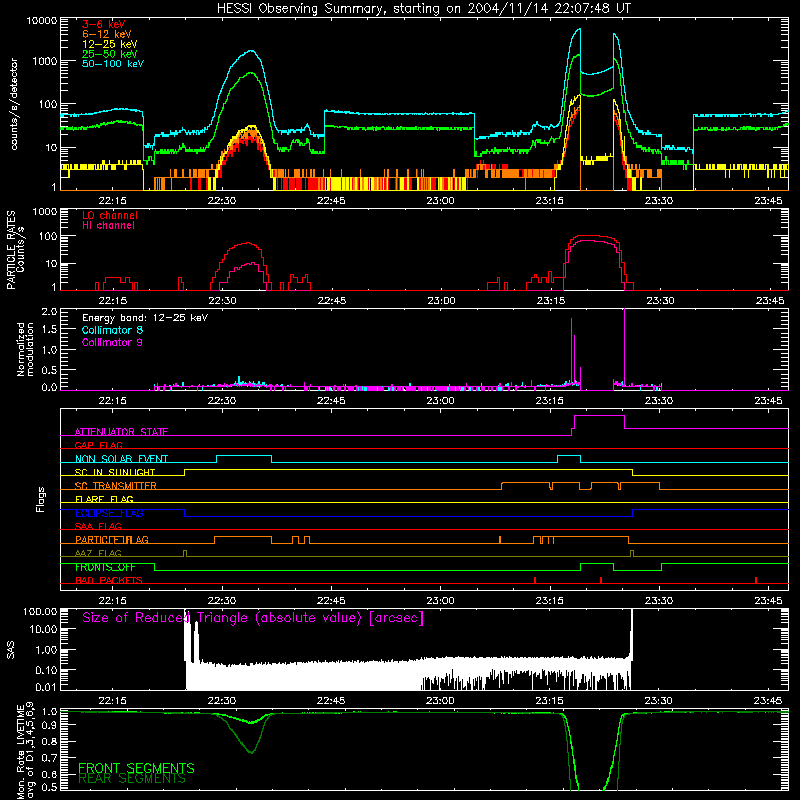This screenshot has width=800, height=800.
Task: Click the 23:30 tick below the SAS panel
Action: [659, 701]
